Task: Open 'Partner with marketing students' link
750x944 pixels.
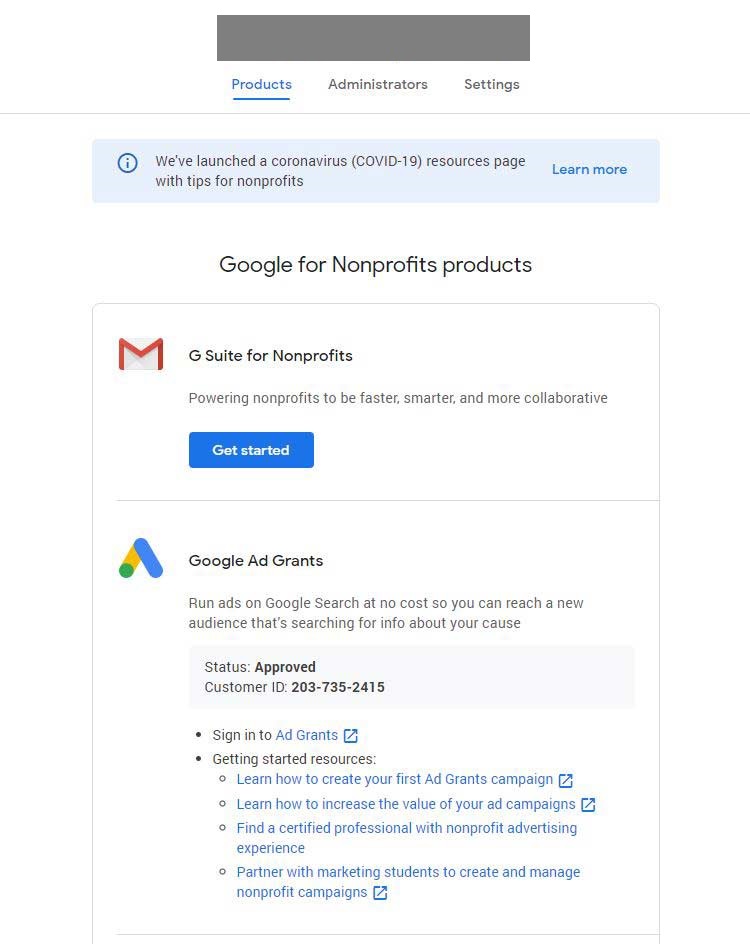Action: click(x=408, y=872)
